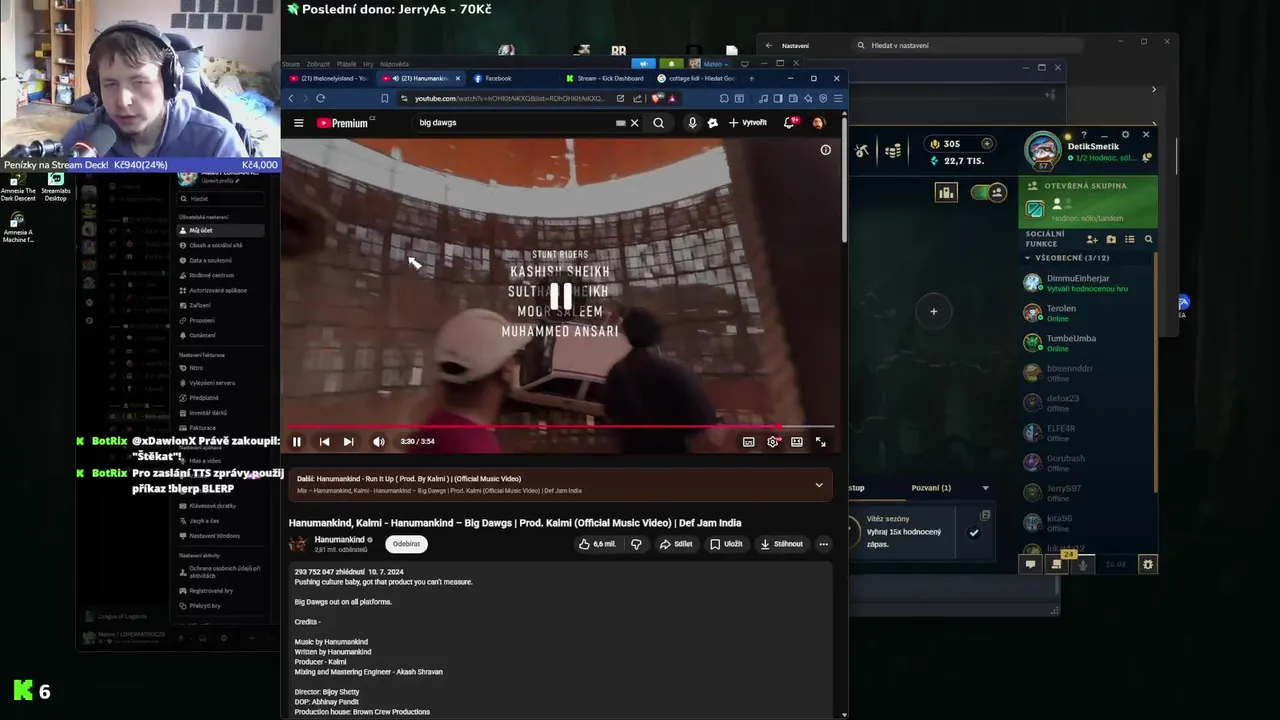
Task: Open the League leaderboard chart icon
Action: pyautogui.click(x=946, y=192)
